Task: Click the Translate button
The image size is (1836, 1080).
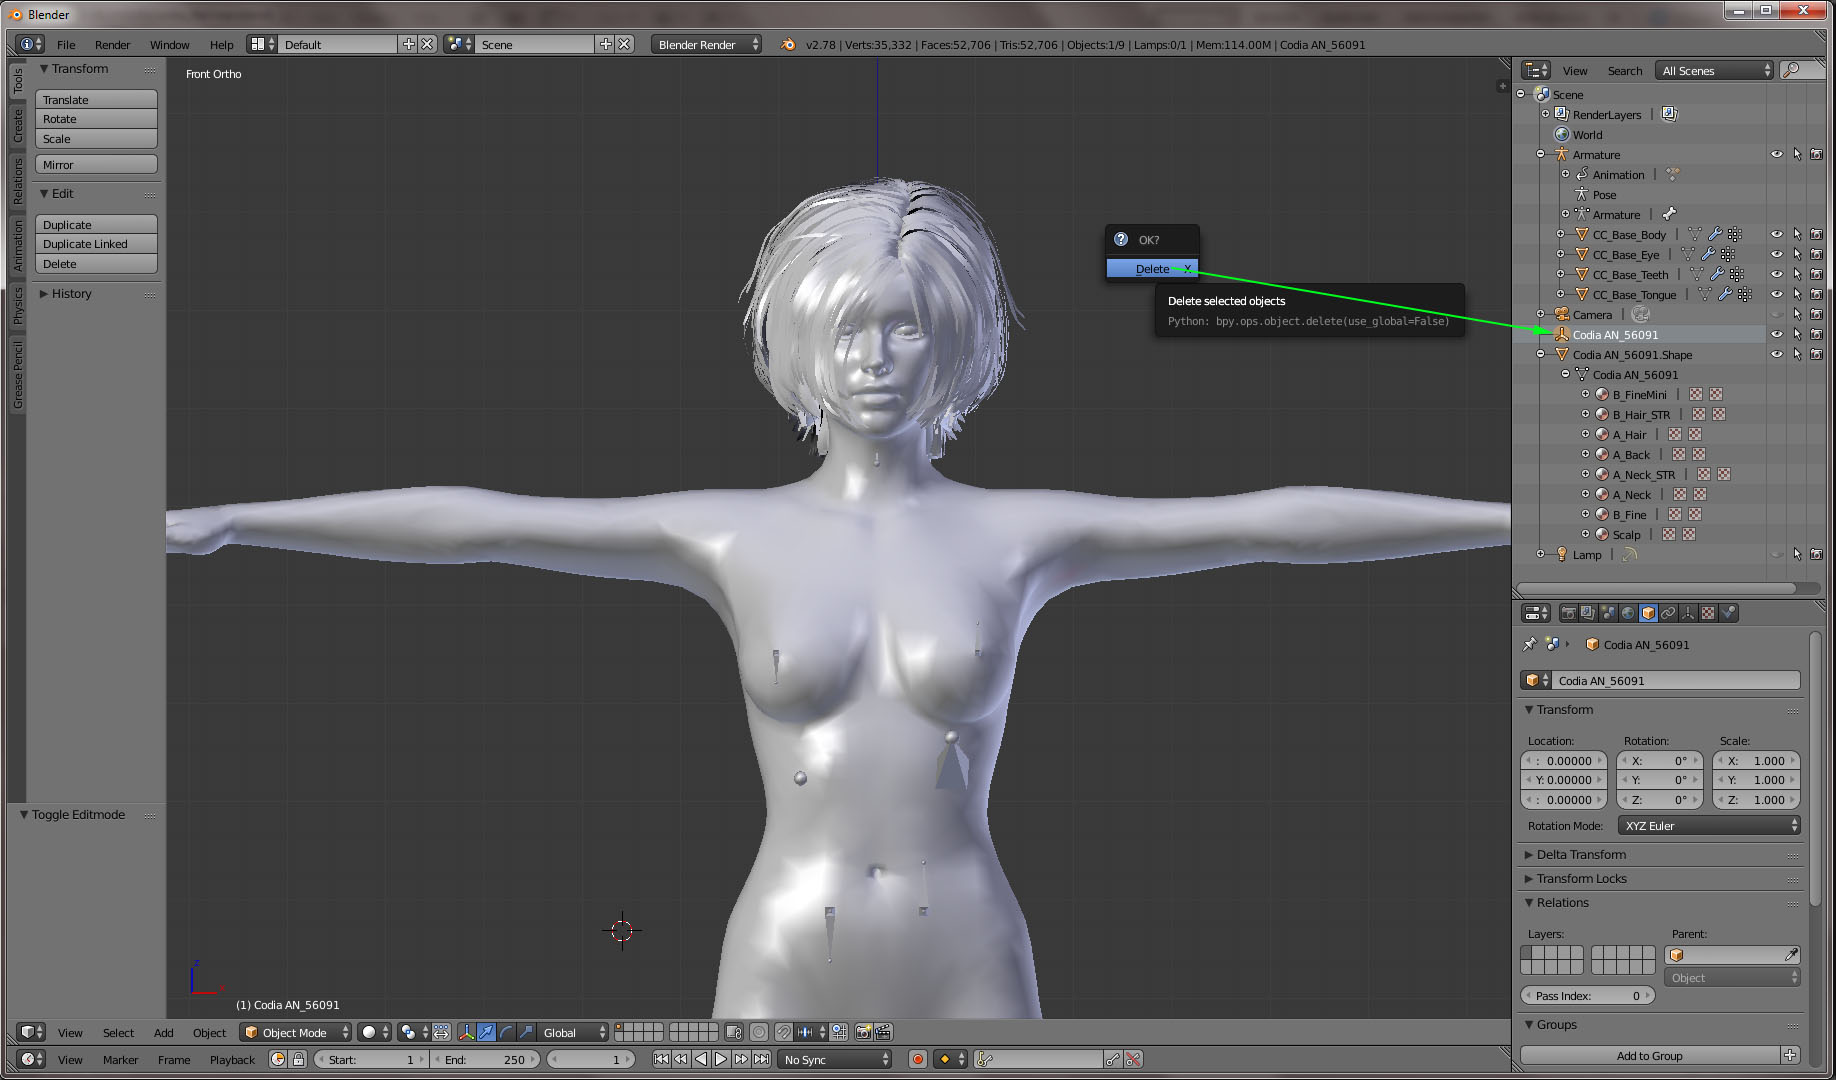Action: pos(96,99)
